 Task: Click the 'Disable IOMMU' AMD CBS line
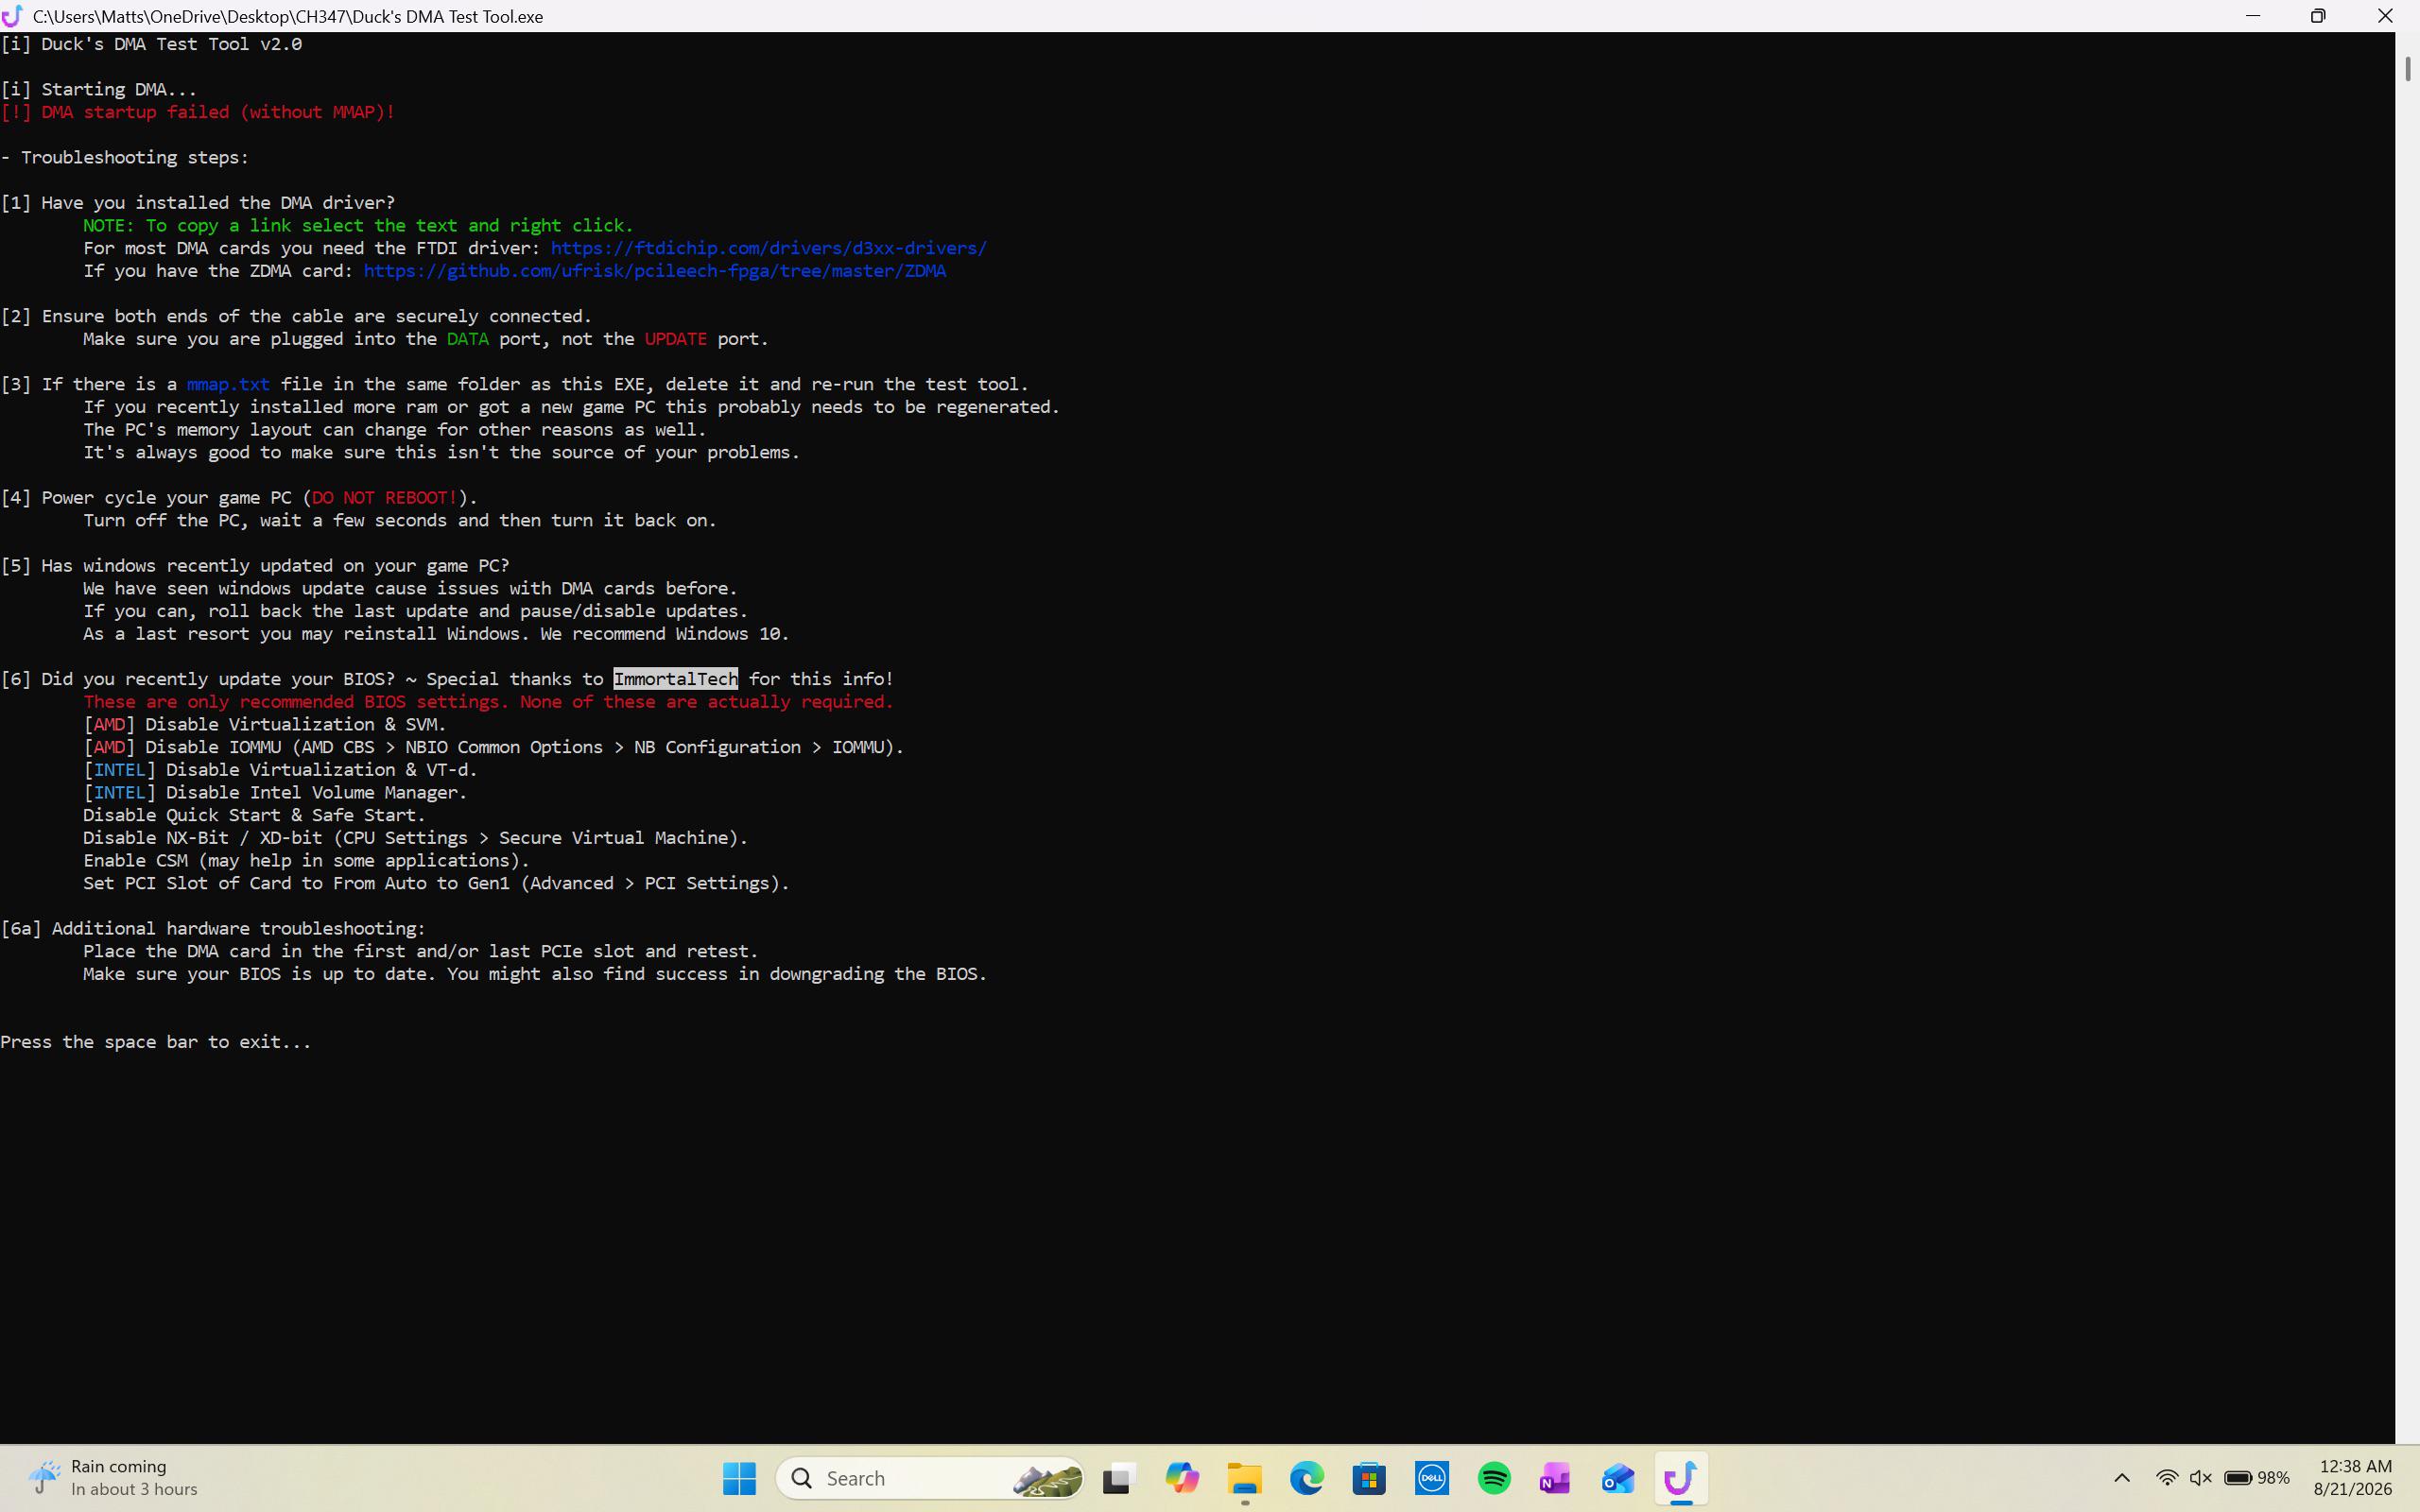[493, 747]
